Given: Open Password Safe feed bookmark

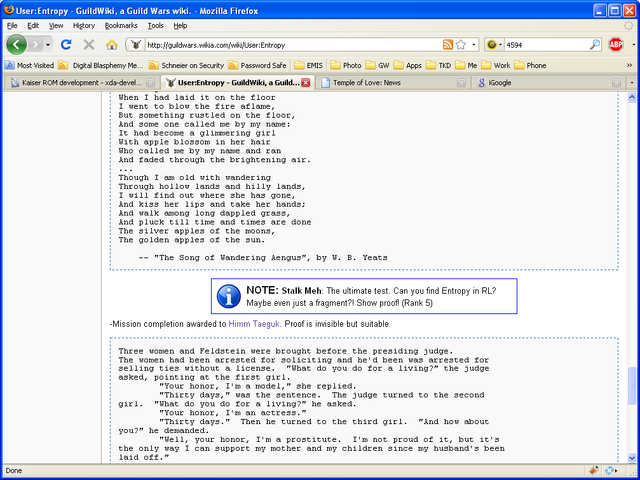Looking at the screenshot, I should tap(258, 65).
